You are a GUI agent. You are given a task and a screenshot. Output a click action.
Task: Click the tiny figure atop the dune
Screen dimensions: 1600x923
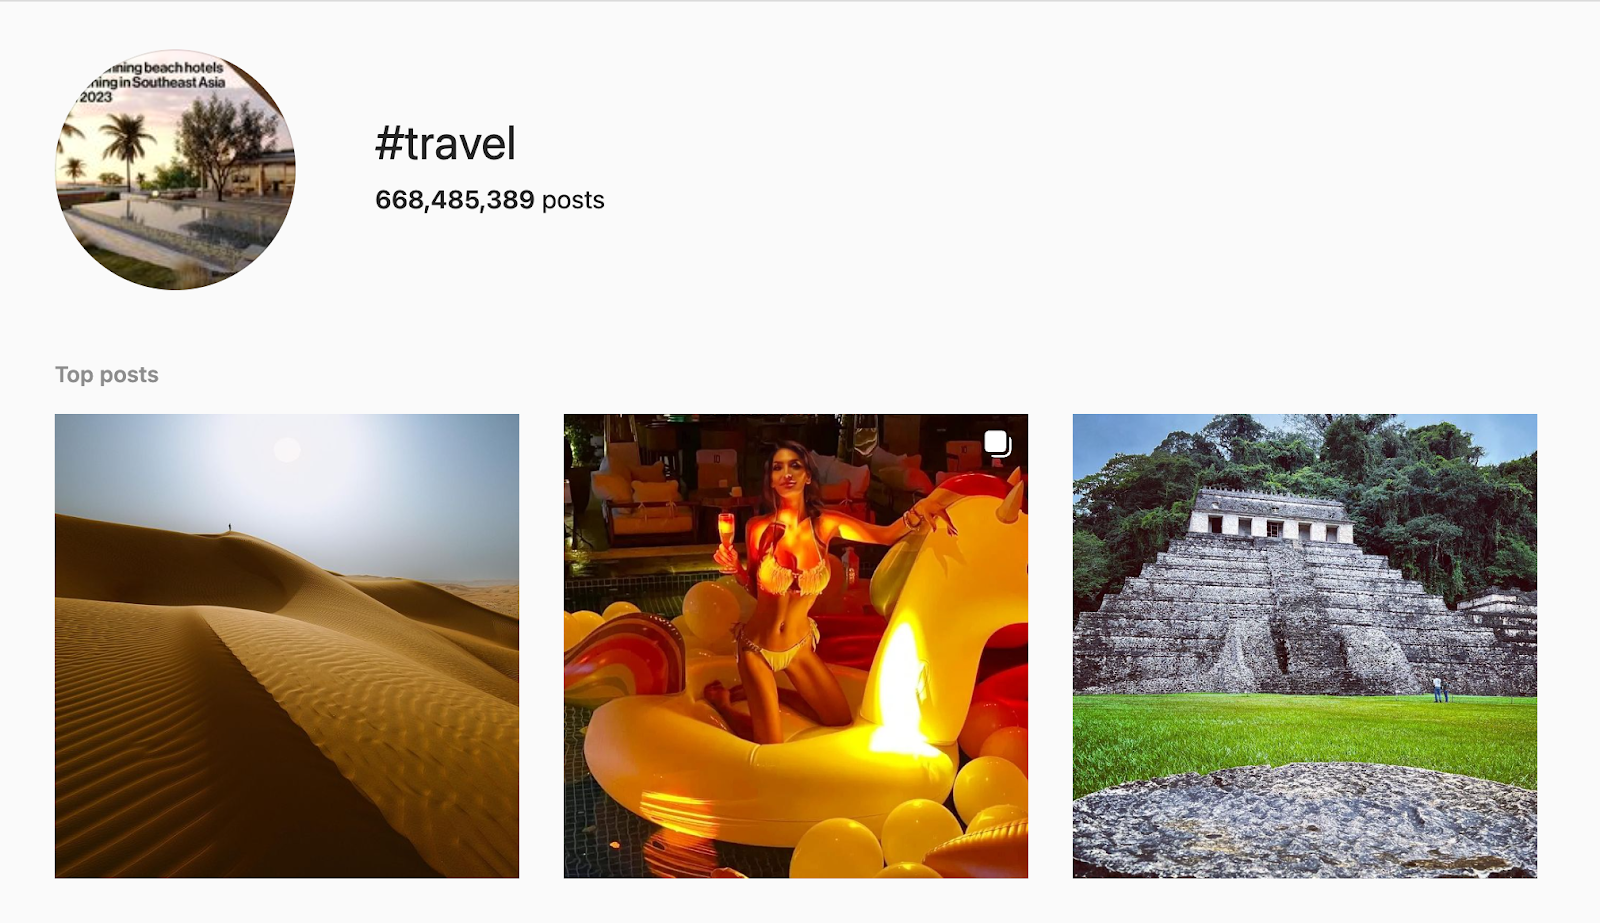coord(229,527)
